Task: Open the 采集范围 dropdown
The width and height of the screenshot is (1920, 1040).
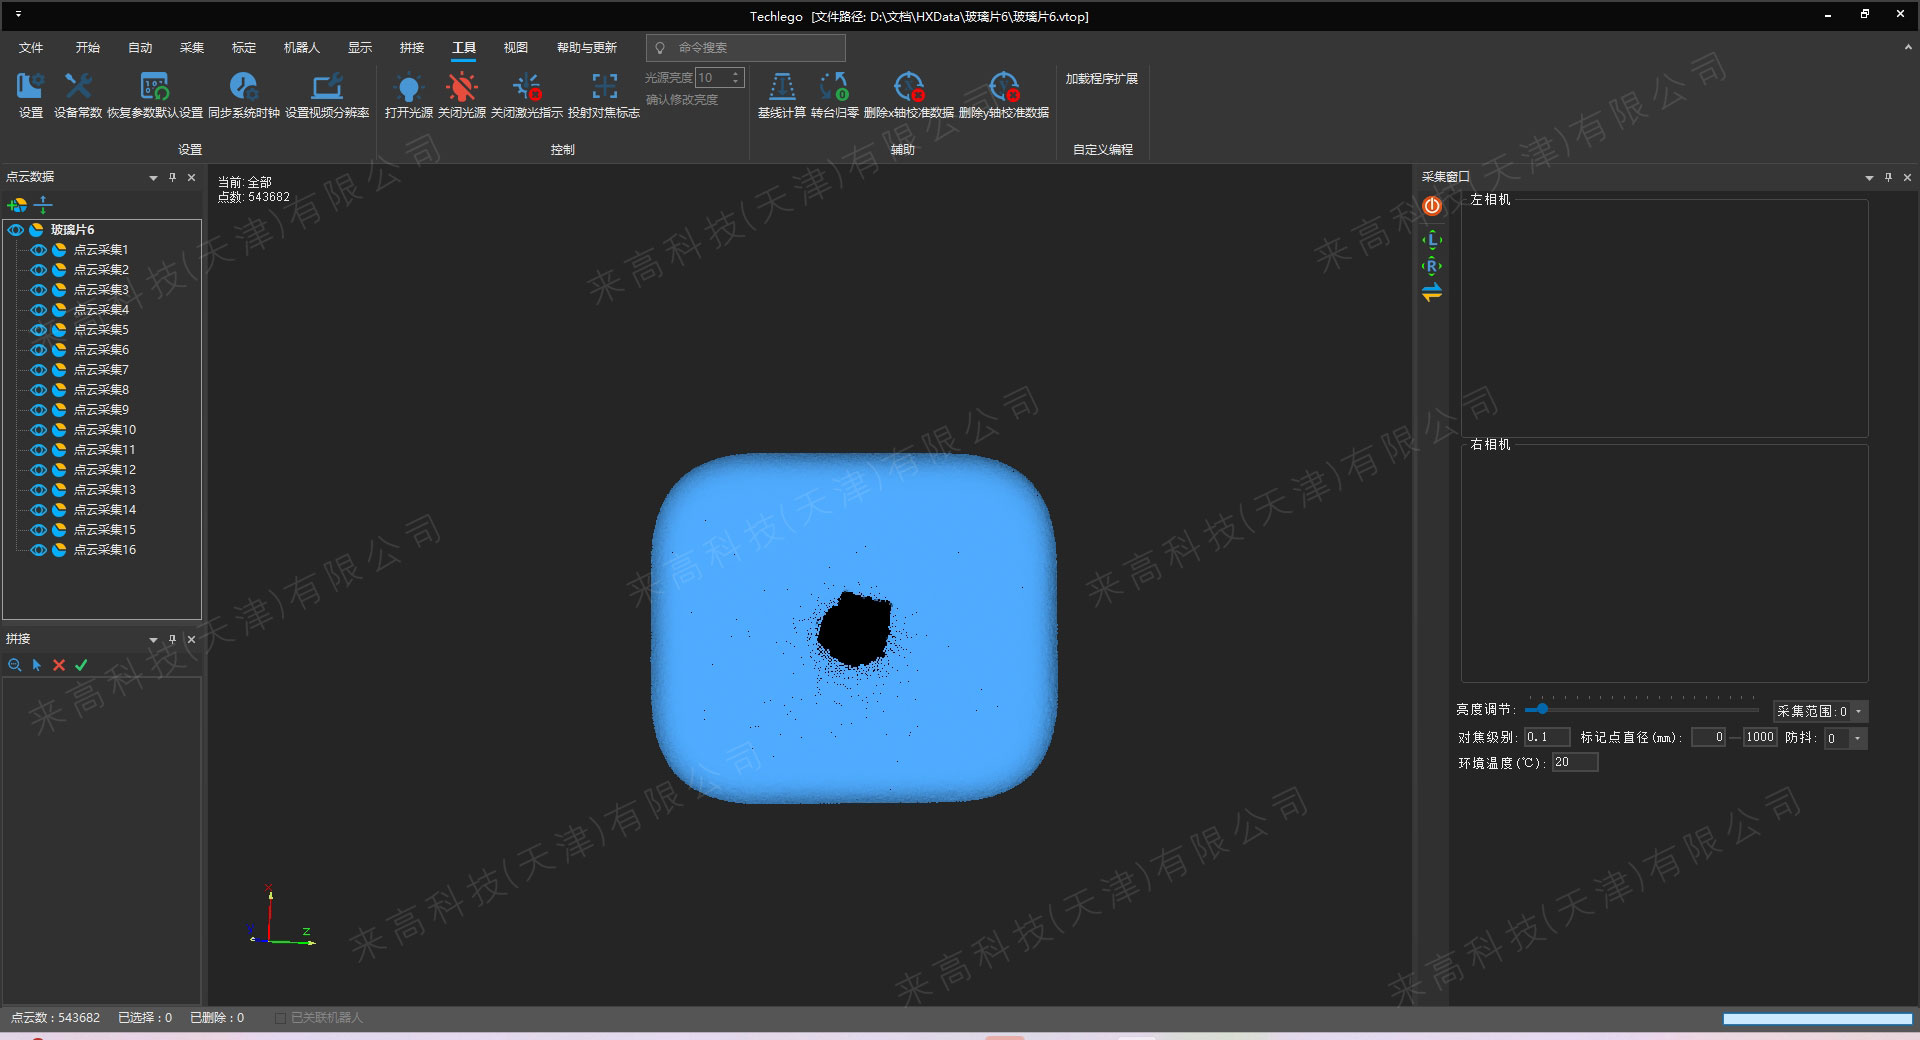Action: click(x=1859, y=712)
